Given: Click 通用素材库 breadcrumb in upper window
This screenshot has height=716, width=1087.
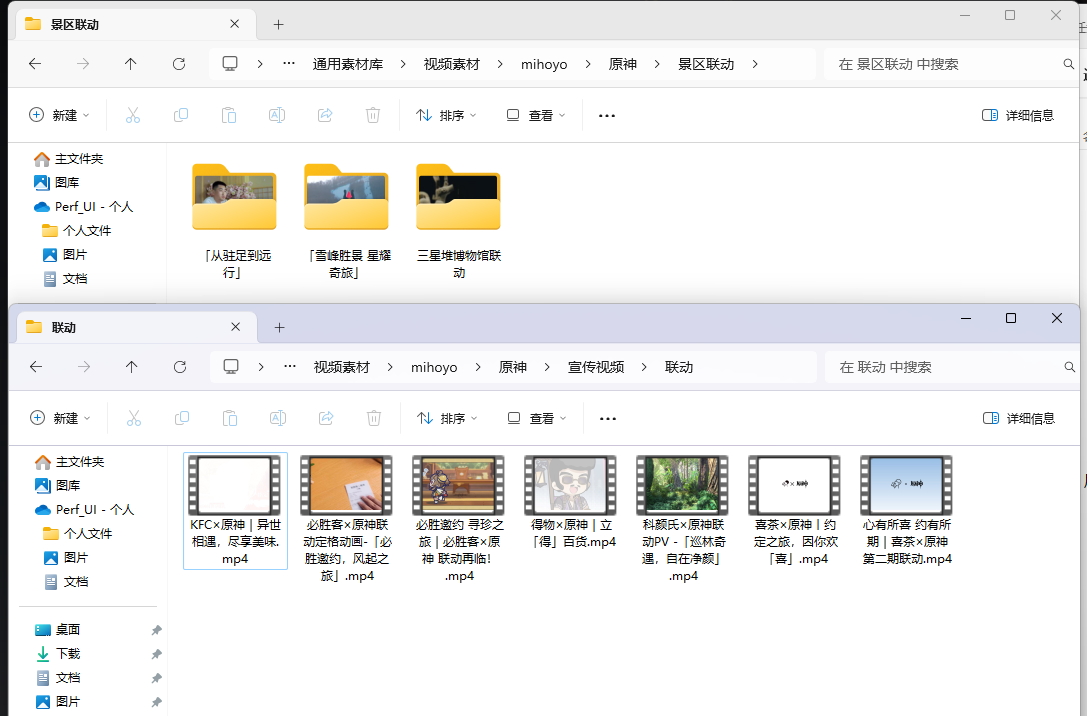Looking at the screenshot, I should coord(347,64).
